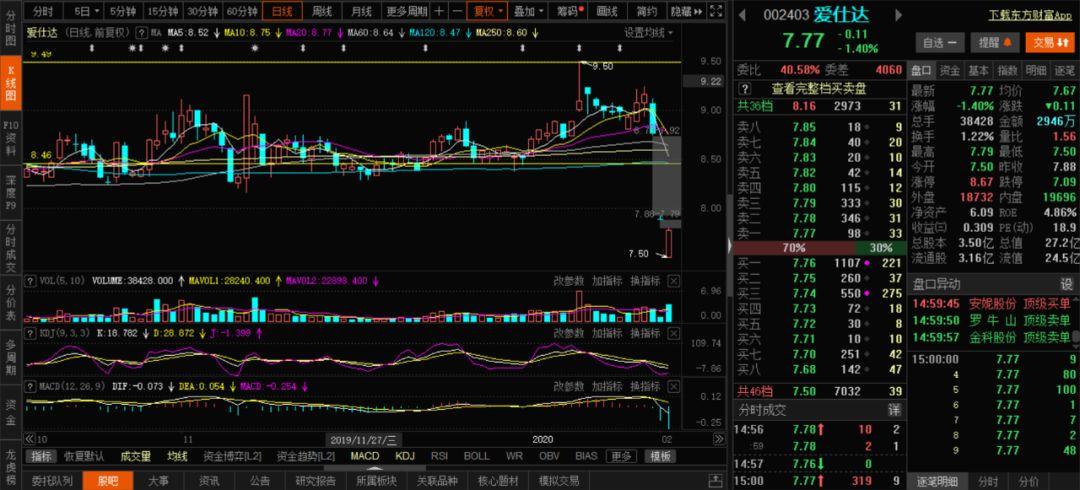Zoom in the K-line chart with the plus icon
Image resolution: width=1080 pixels, height=490 pixels.
pos(439,11)
